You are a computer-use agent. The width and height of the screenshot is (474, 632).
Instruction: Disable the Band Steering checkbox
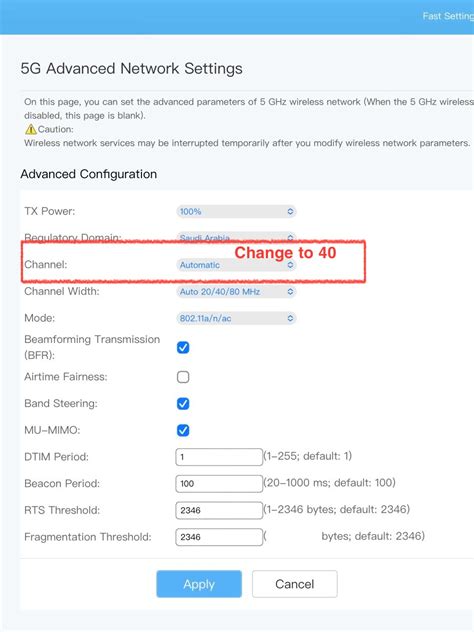point(183,403)
